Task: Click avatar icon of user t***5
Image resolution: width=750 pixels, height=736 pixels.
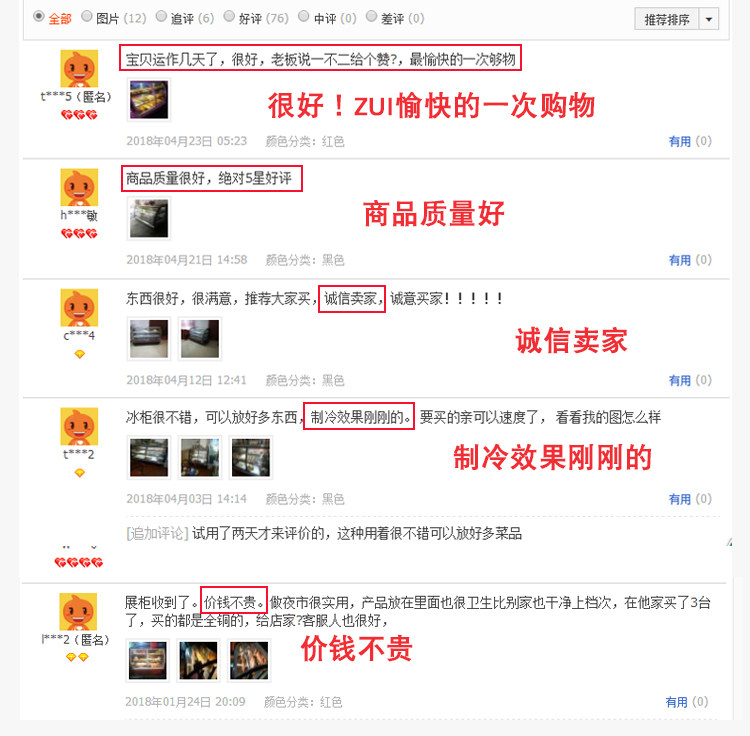Action: (79, 68)
